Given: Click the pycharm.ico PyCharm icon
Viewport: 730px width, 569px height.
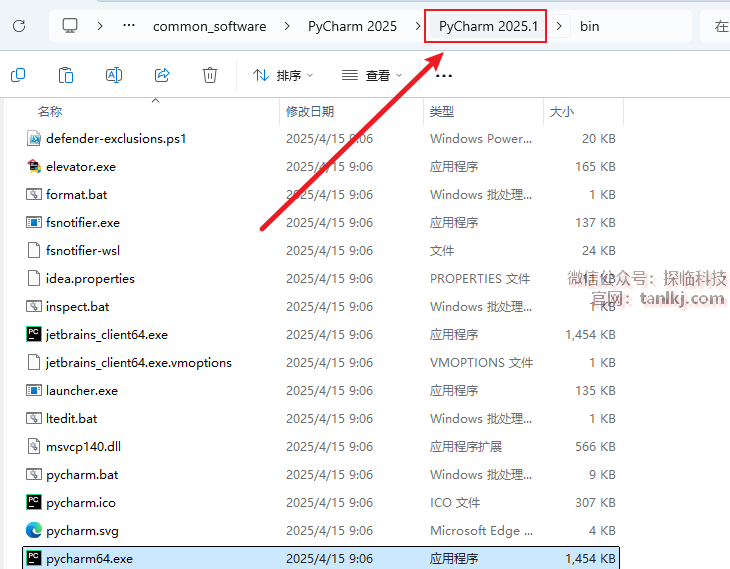Looking at the screenshot, I should pos(34,502).
